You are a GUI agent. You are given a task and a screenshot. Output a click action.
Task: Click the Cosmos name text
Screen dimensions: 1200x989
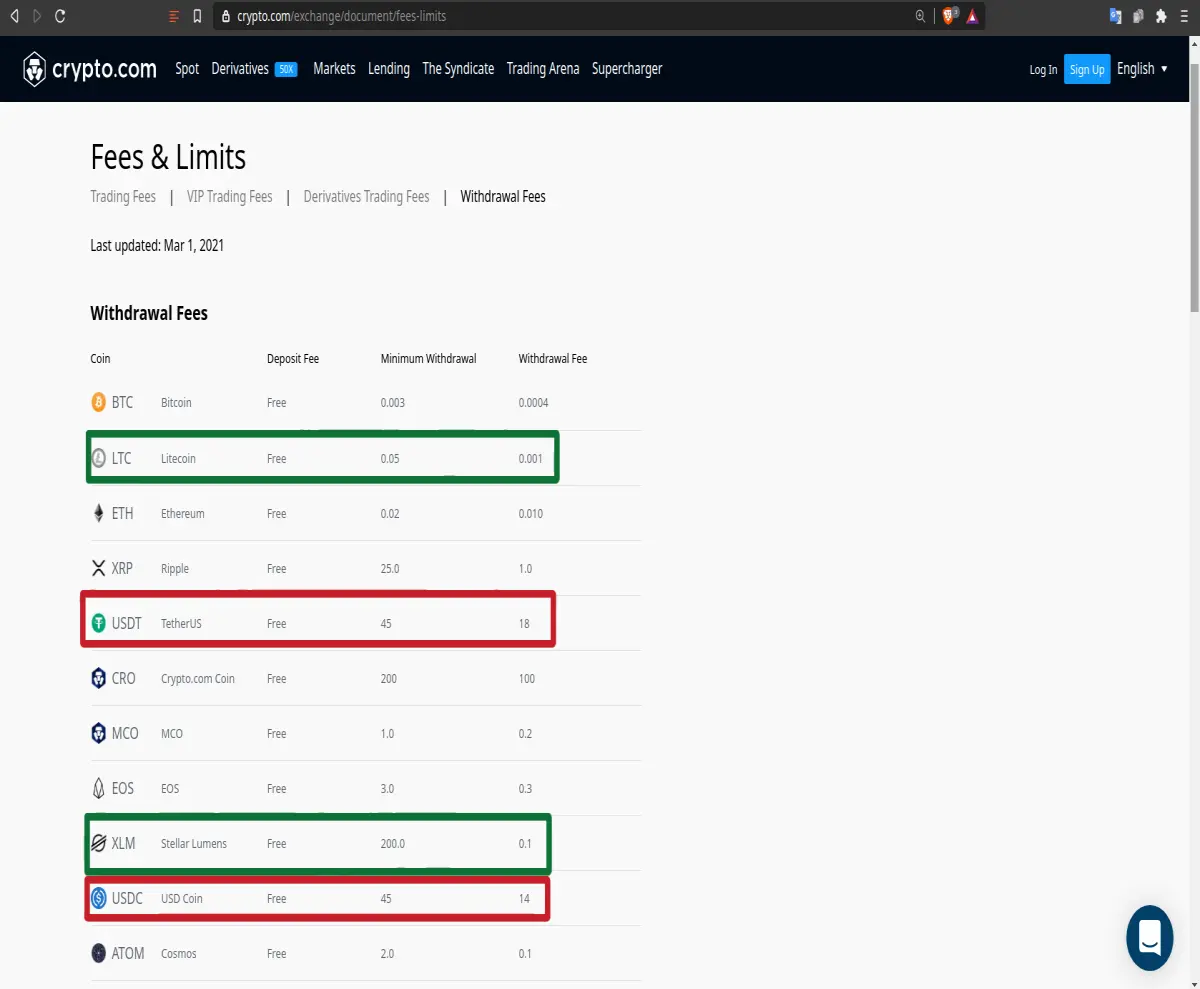point(178,953)
